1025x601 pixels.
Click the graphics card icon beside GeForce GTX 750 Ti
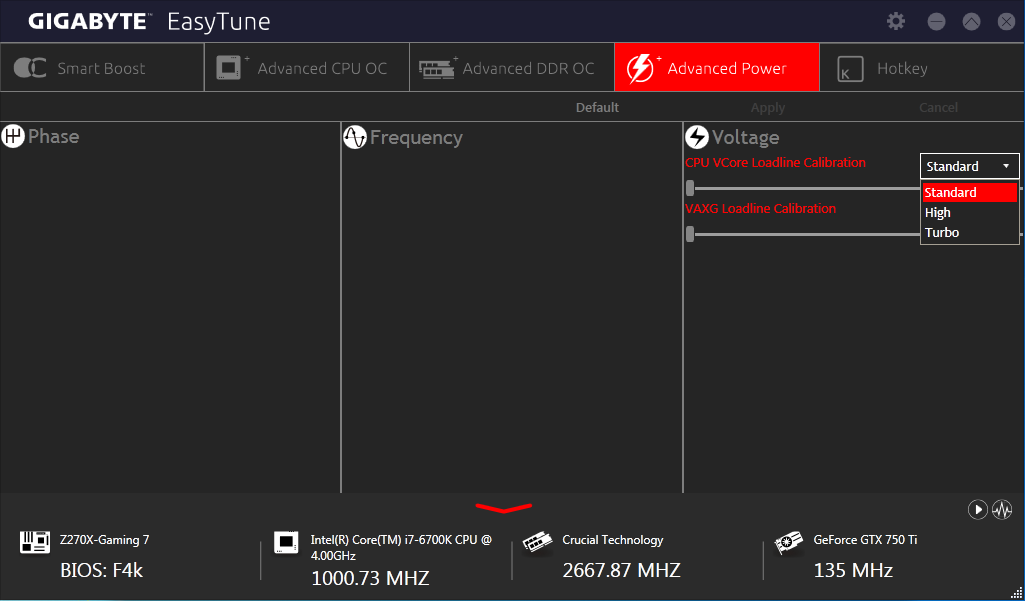pyautogui.click(x=789, y=543)
